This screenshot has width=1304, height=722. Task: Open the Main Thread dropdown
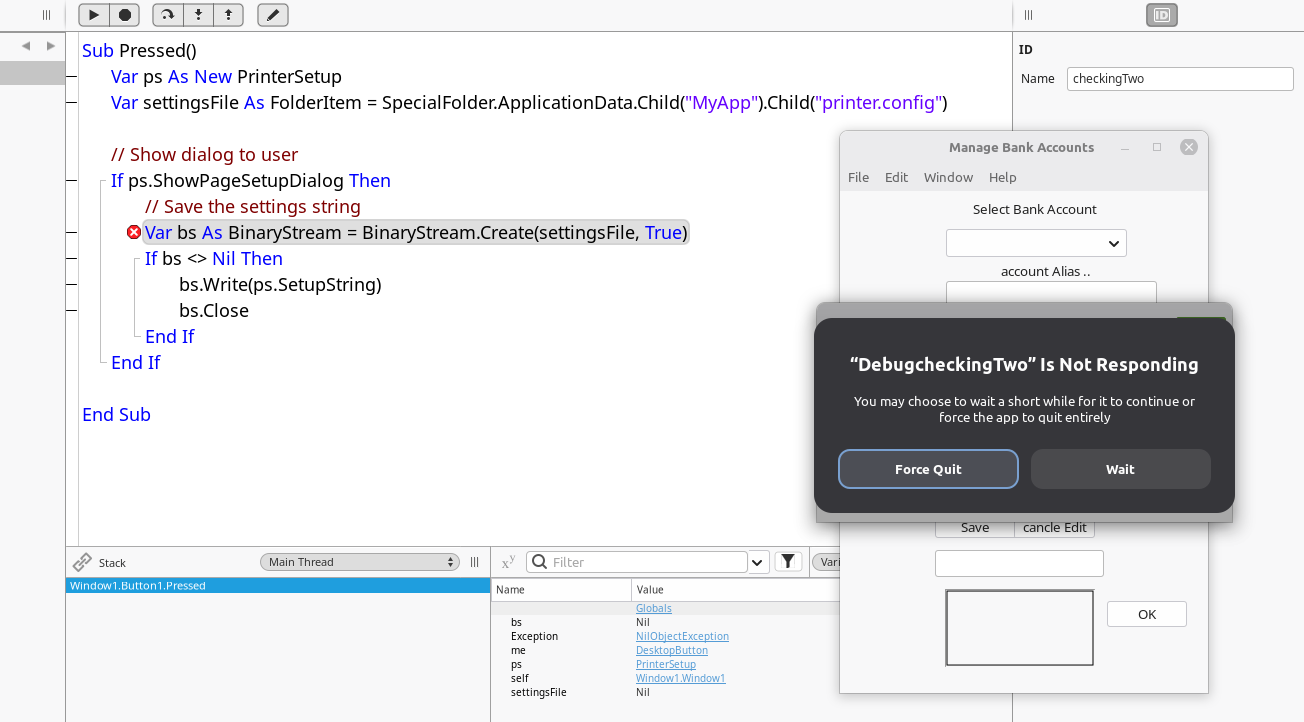click(x=359, y=562)
